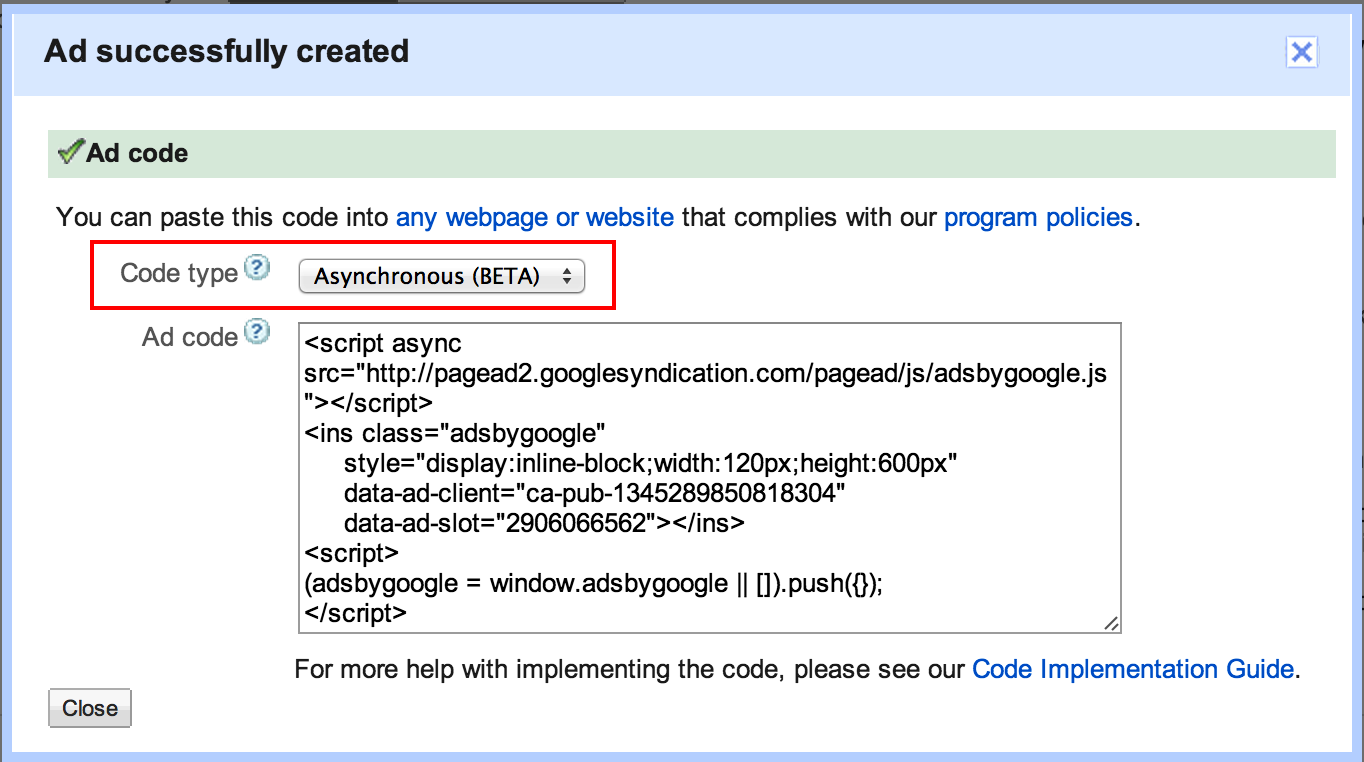Click the 'Ad code' field label
This screenshot has width=1364, height=762.
189,336
